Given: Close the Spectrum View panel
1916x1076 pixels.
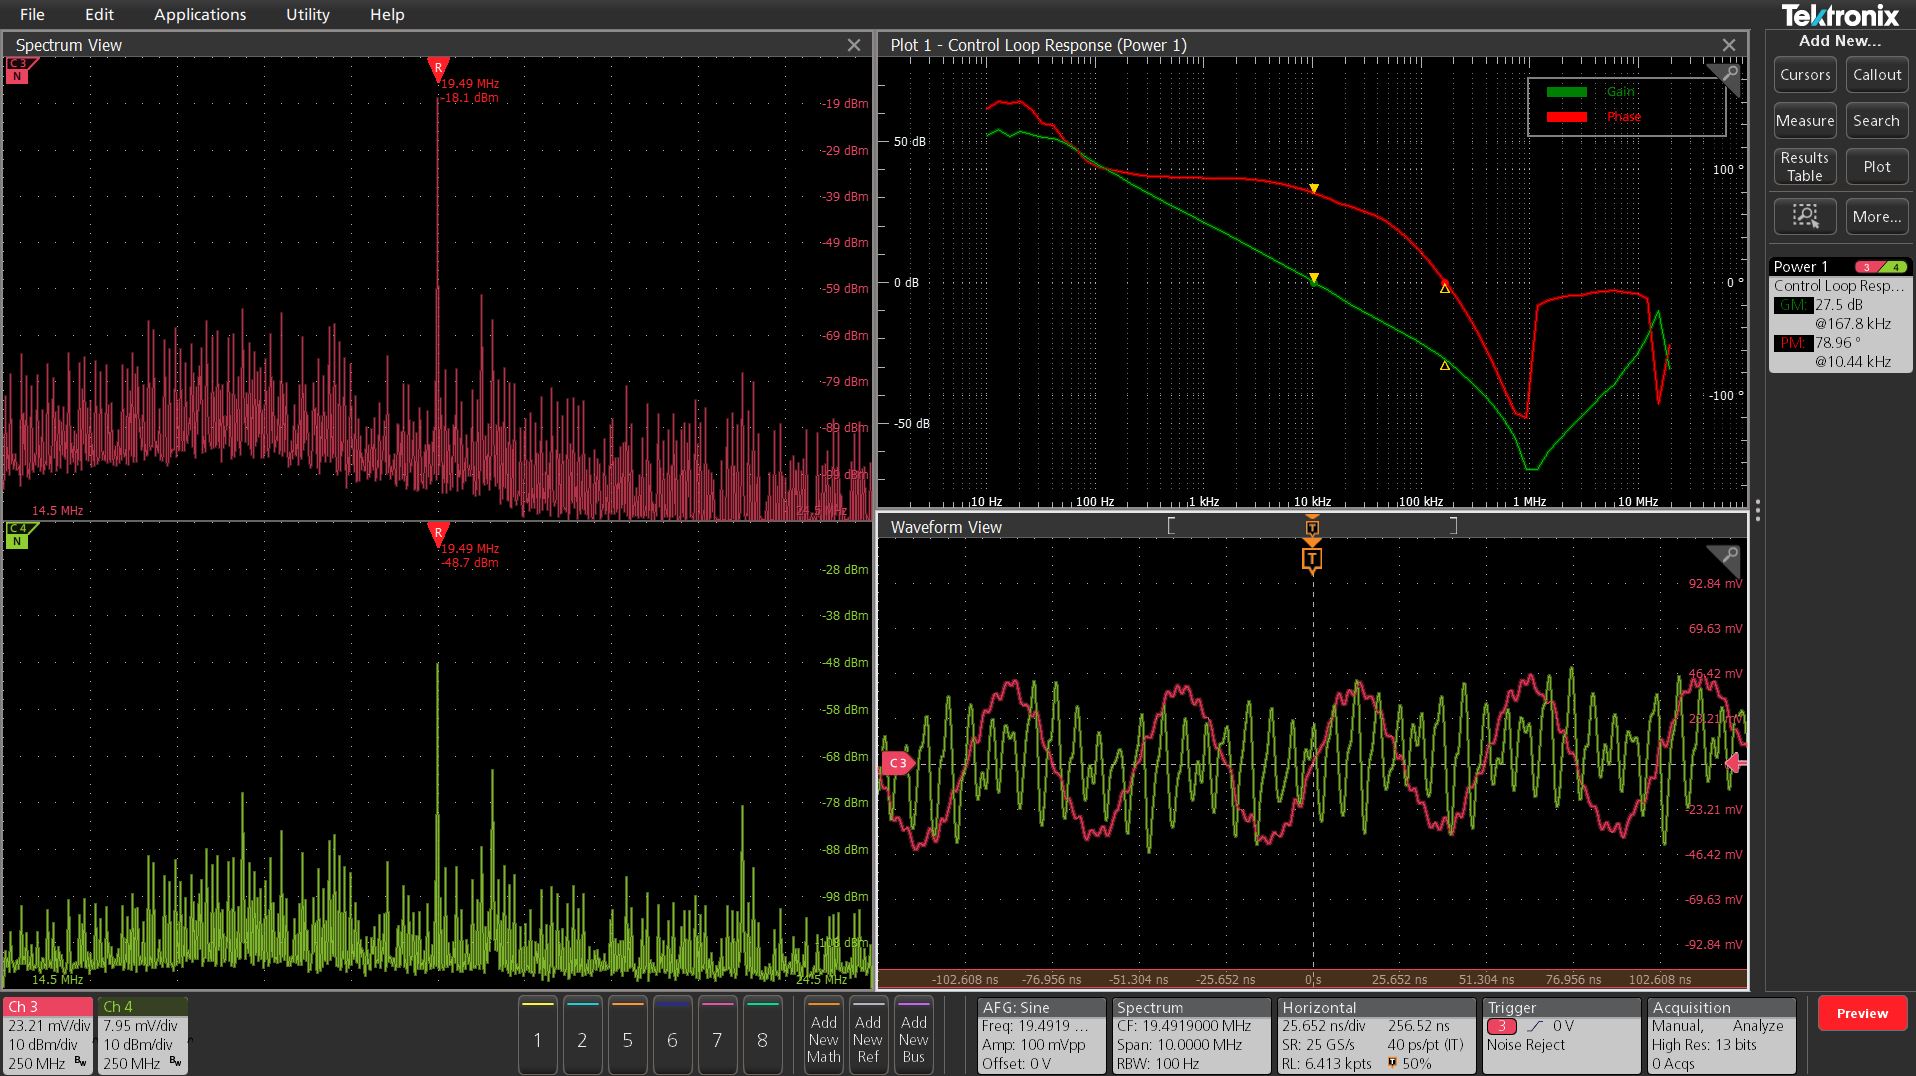Looking at the screenshot, I should [x=853, y=45].
